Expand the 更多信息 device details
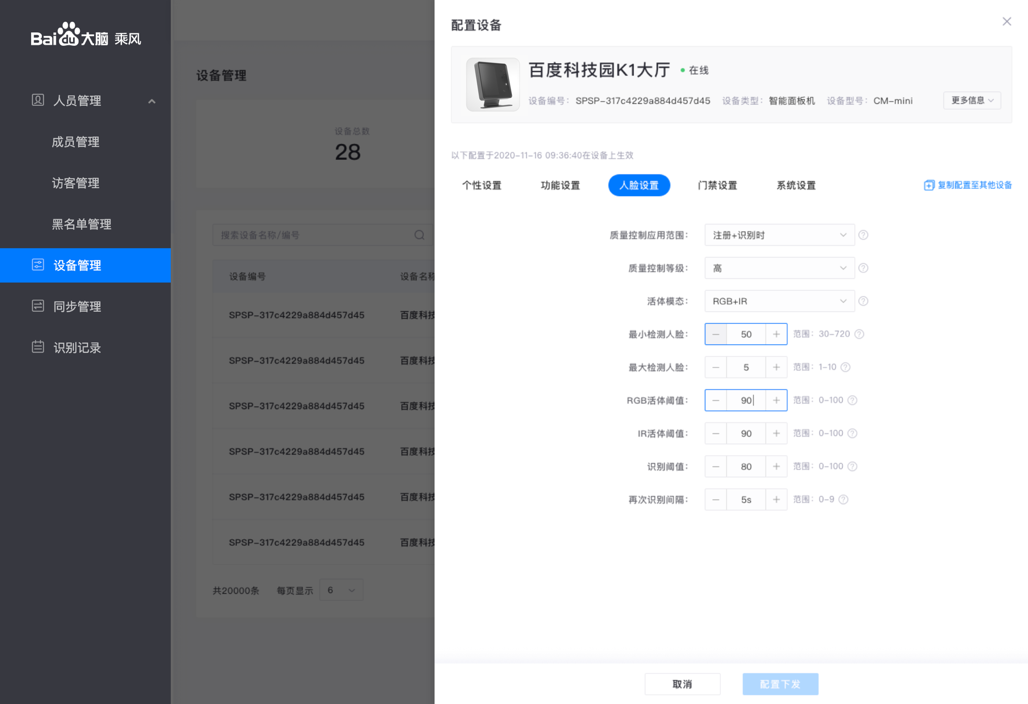 pyautogui.click(x=971, y=100)
